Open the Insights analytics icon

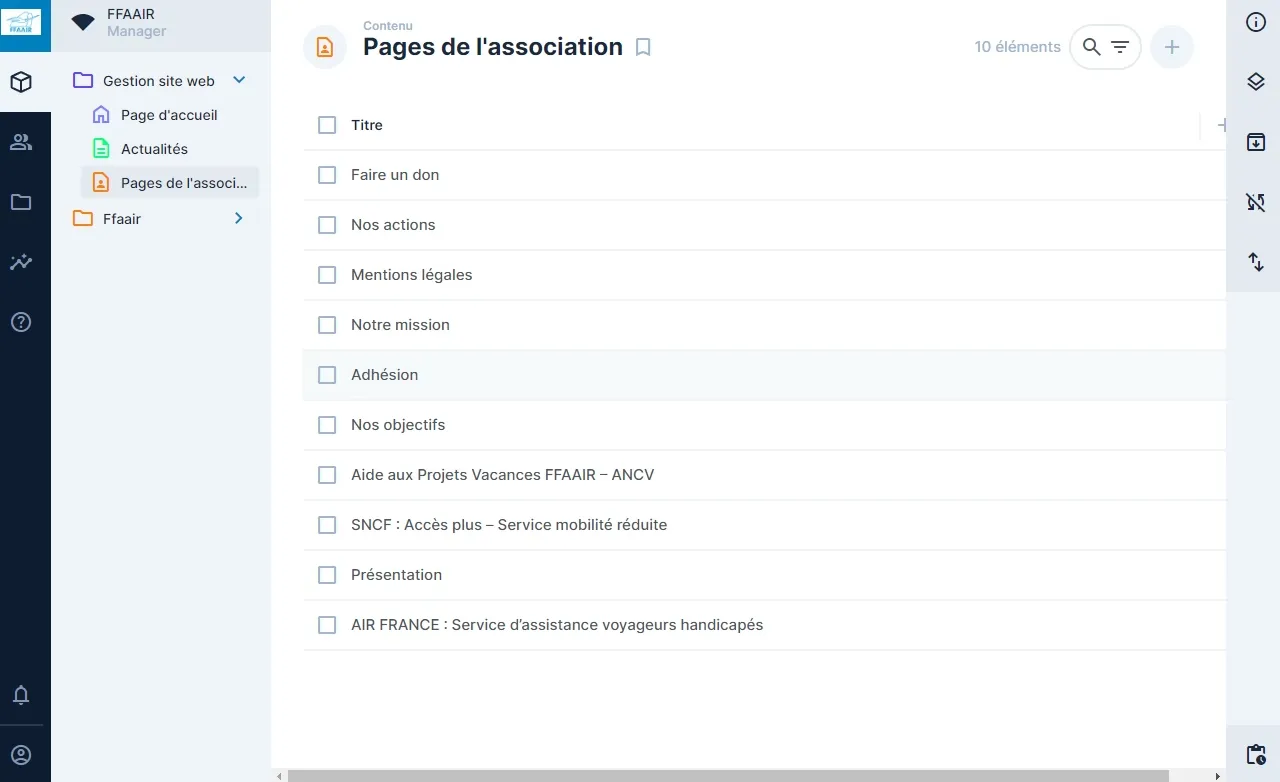tap(21, 262)
